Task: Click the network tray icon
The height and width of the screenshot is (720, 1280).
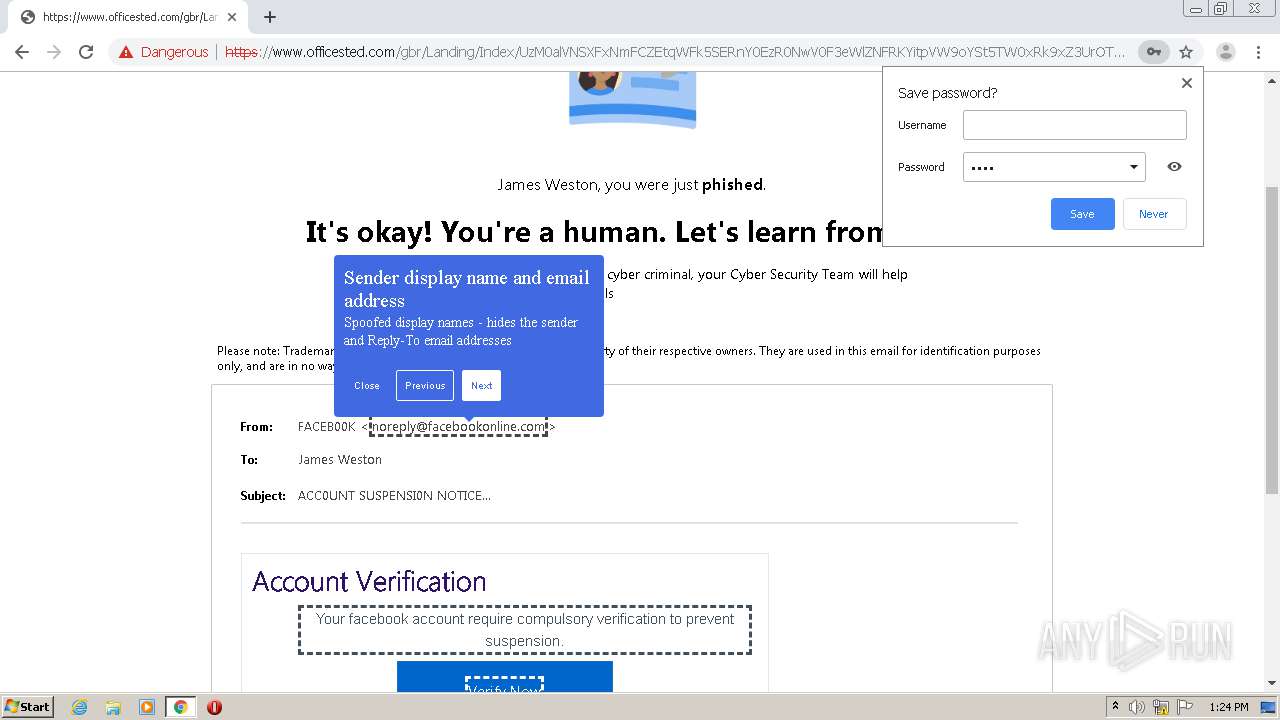Action: click(x=1161, y=707)
